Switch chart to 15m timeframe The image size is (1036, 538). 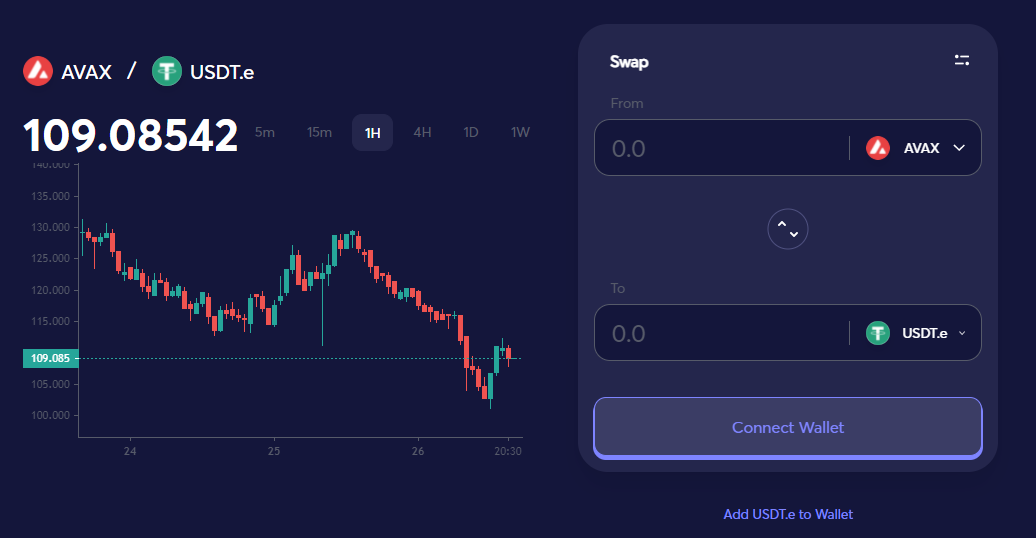[x=319, y=132]
